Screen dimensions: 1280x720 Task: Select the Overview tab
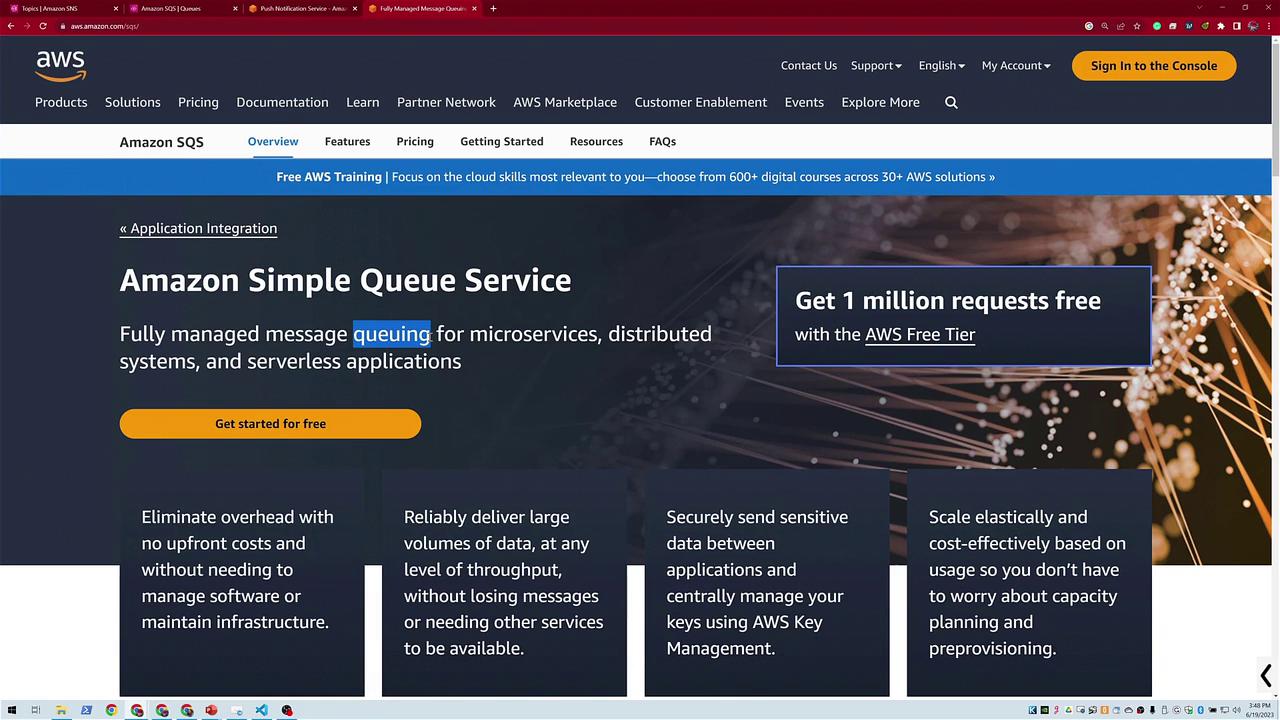point(273,141)
